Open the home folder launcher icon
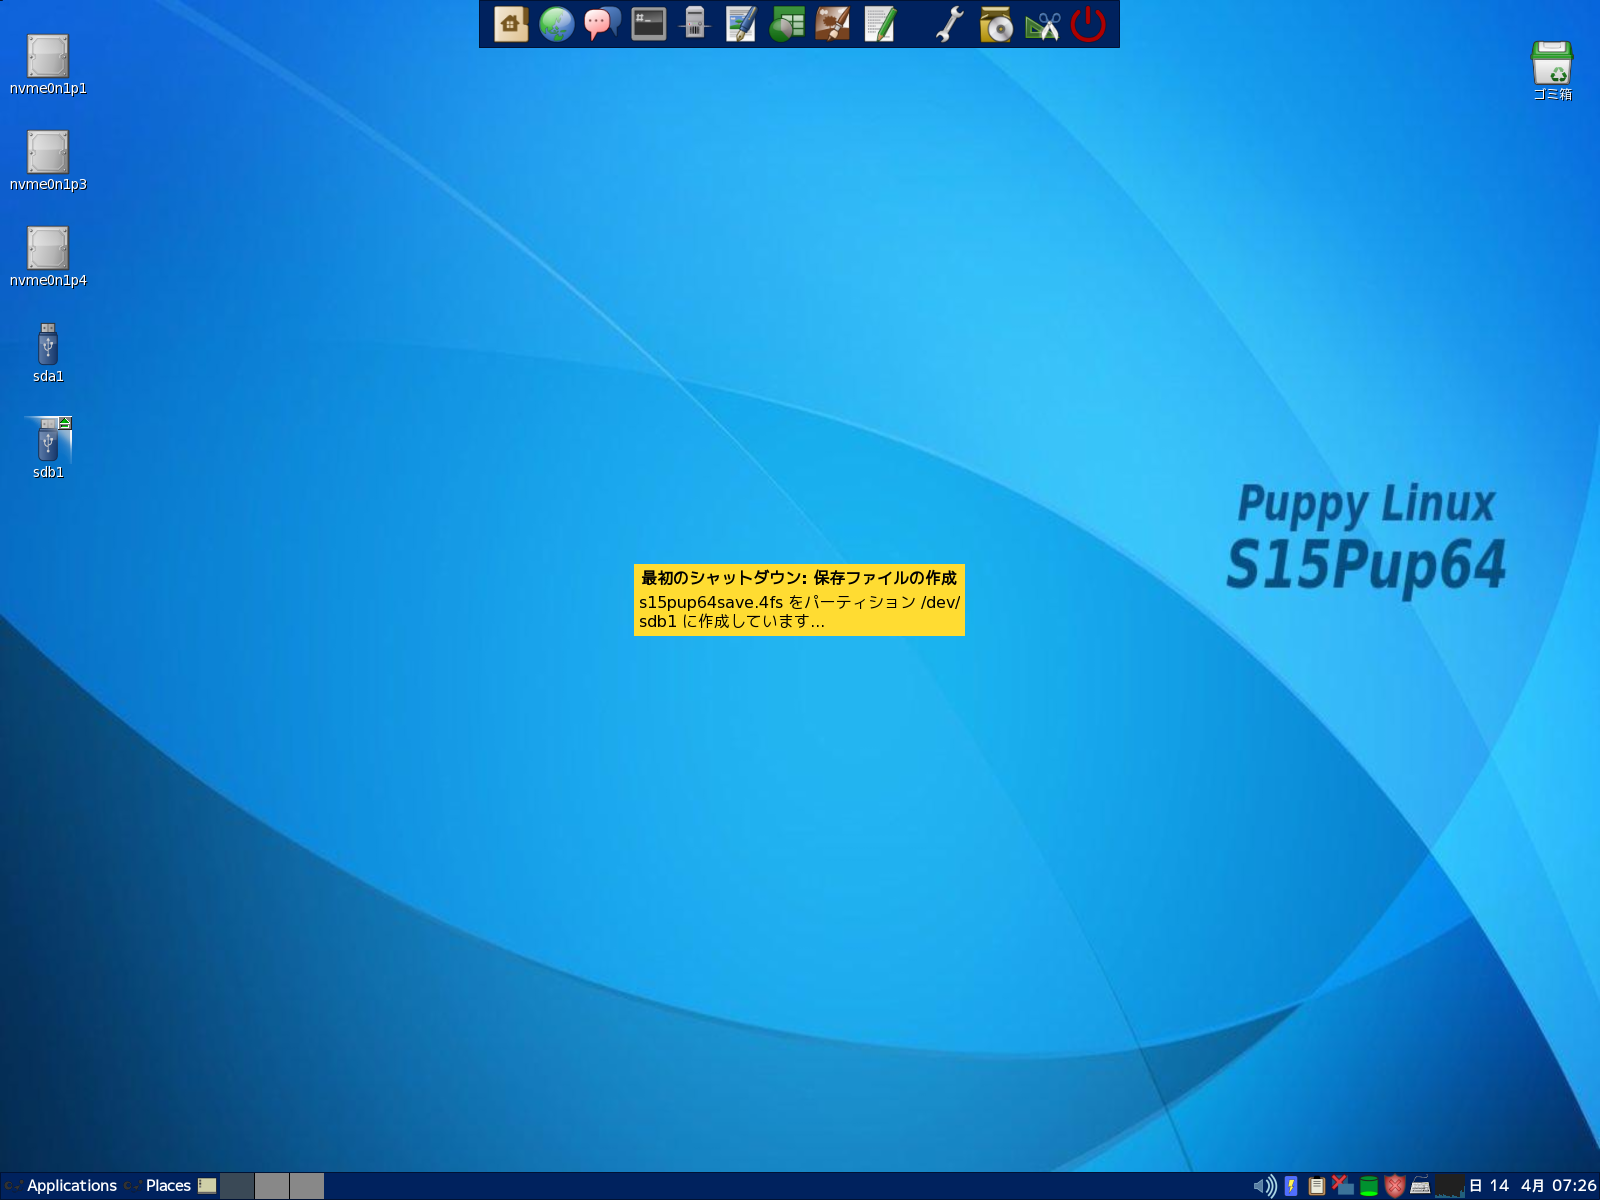 [x=511, y=24]
